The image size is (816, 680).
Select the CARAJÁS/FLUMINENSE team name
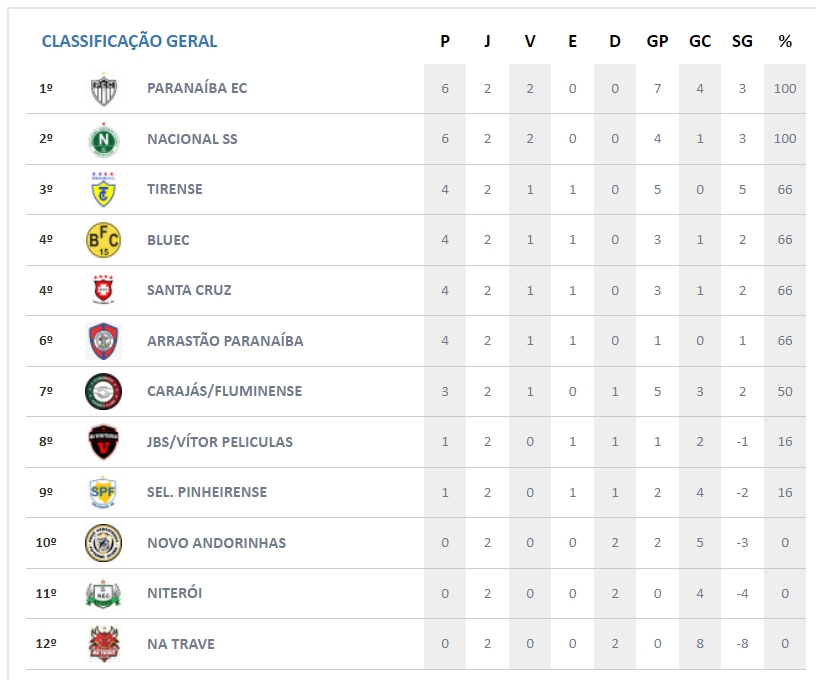(x=224, y=391)
